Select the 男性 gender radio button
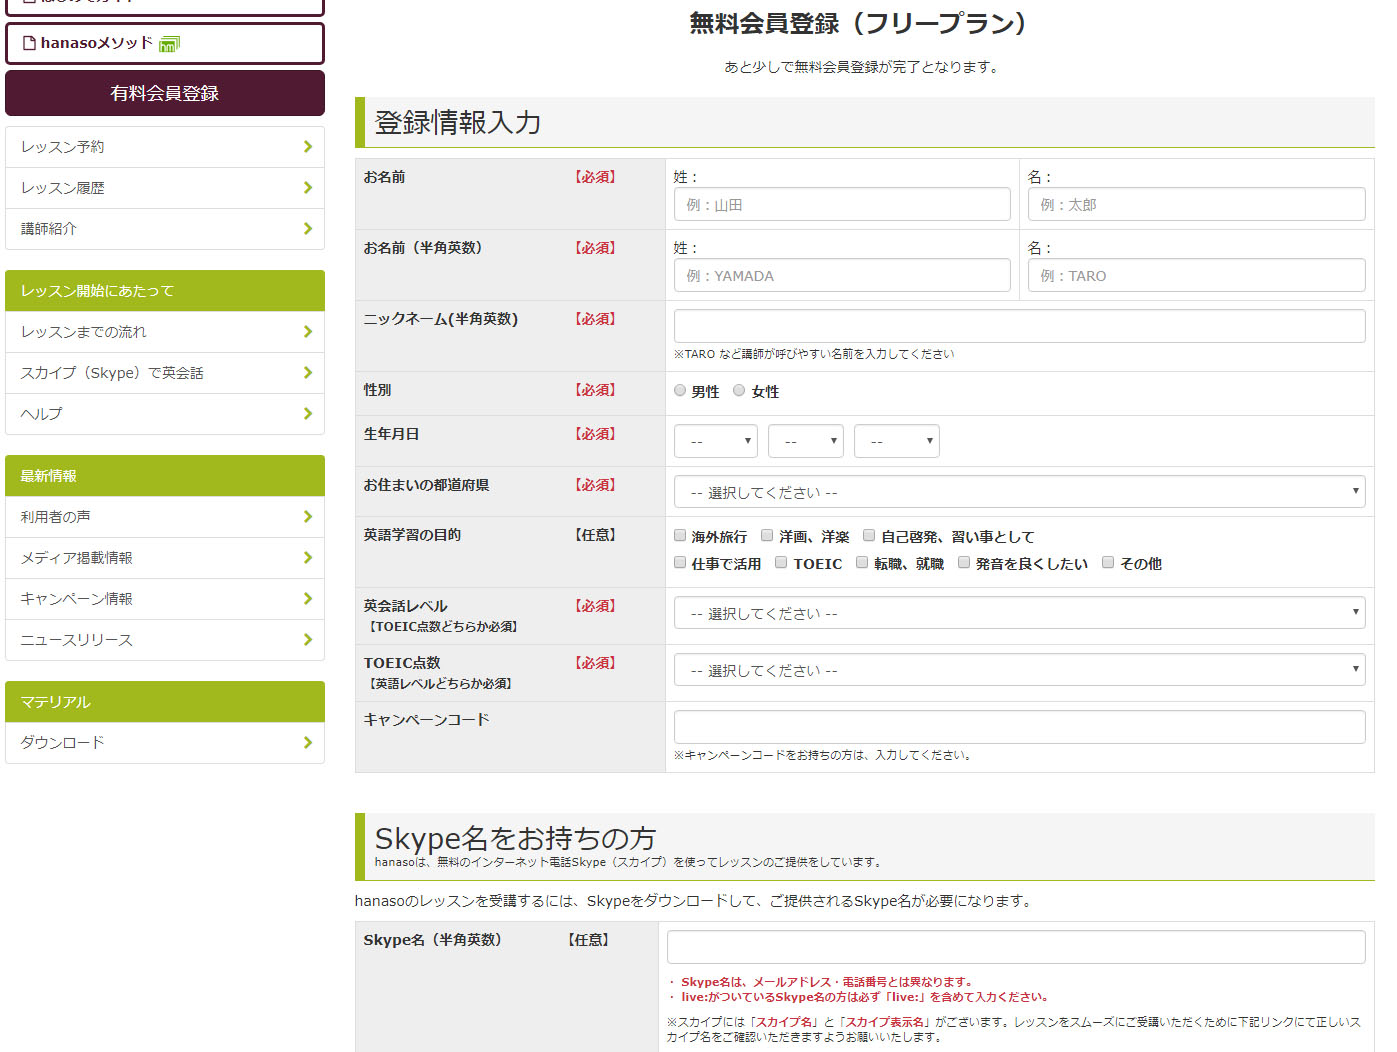This screenshot has height=1052, width=1397. click(x=680, y=391)
